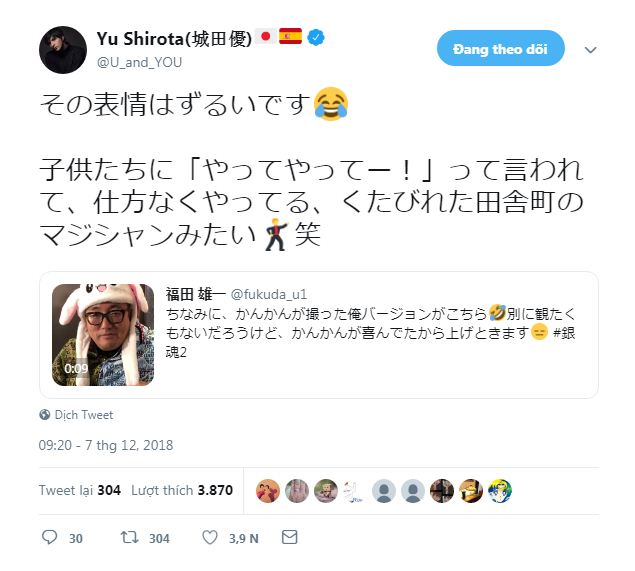
Task: Click the 09:20 - 7 thg 12, 2018 timestamp
Action: [x=106, y=445]
